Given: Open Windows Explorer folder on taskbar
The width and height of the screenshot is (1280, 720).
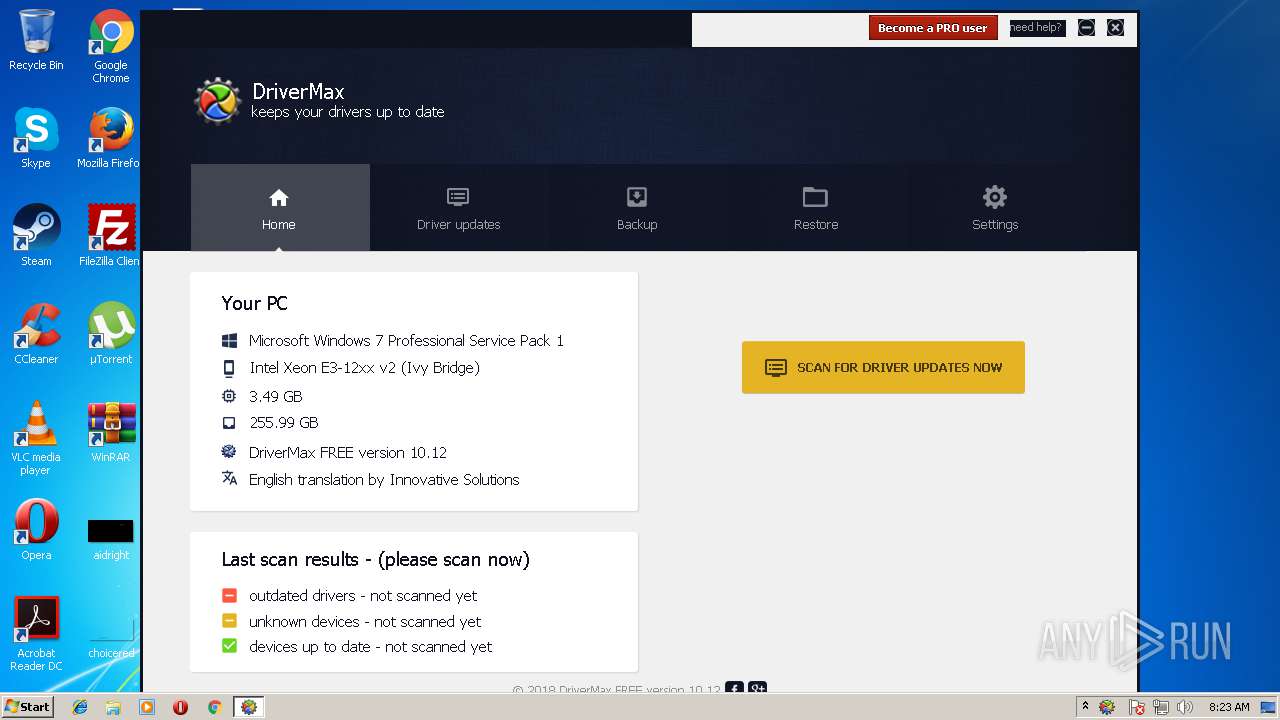Looking at the screenshot, I should click(x=113, y=707).
